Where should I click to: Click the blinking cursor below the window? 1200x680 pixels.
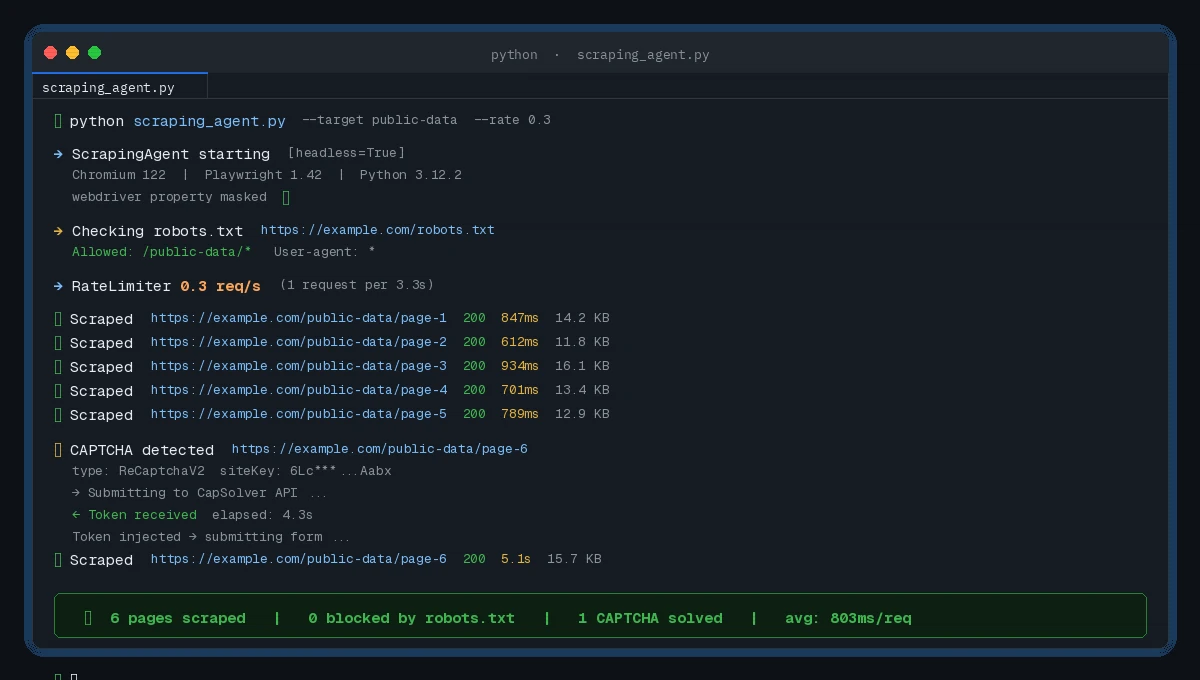(76, 676)
